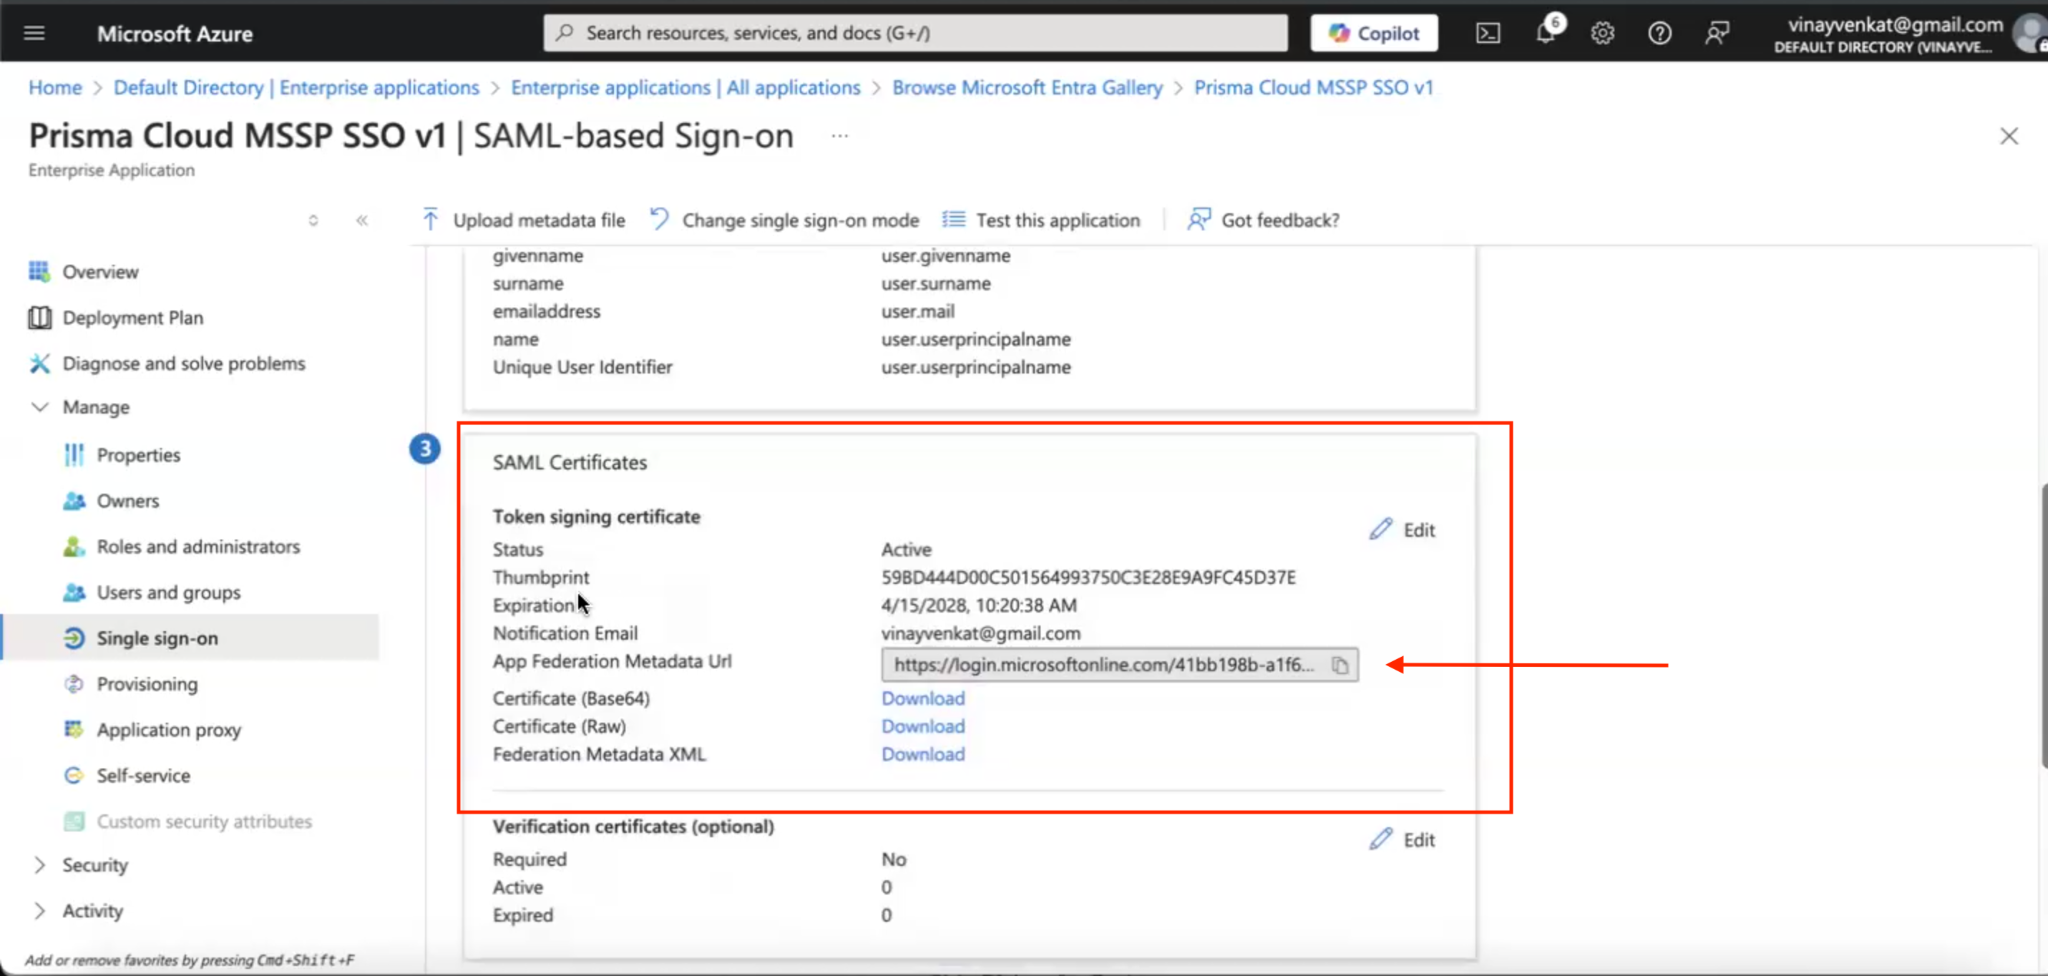2048x976 pixels.
Task: Click Got feedback?
Action: pos(1263,220)
